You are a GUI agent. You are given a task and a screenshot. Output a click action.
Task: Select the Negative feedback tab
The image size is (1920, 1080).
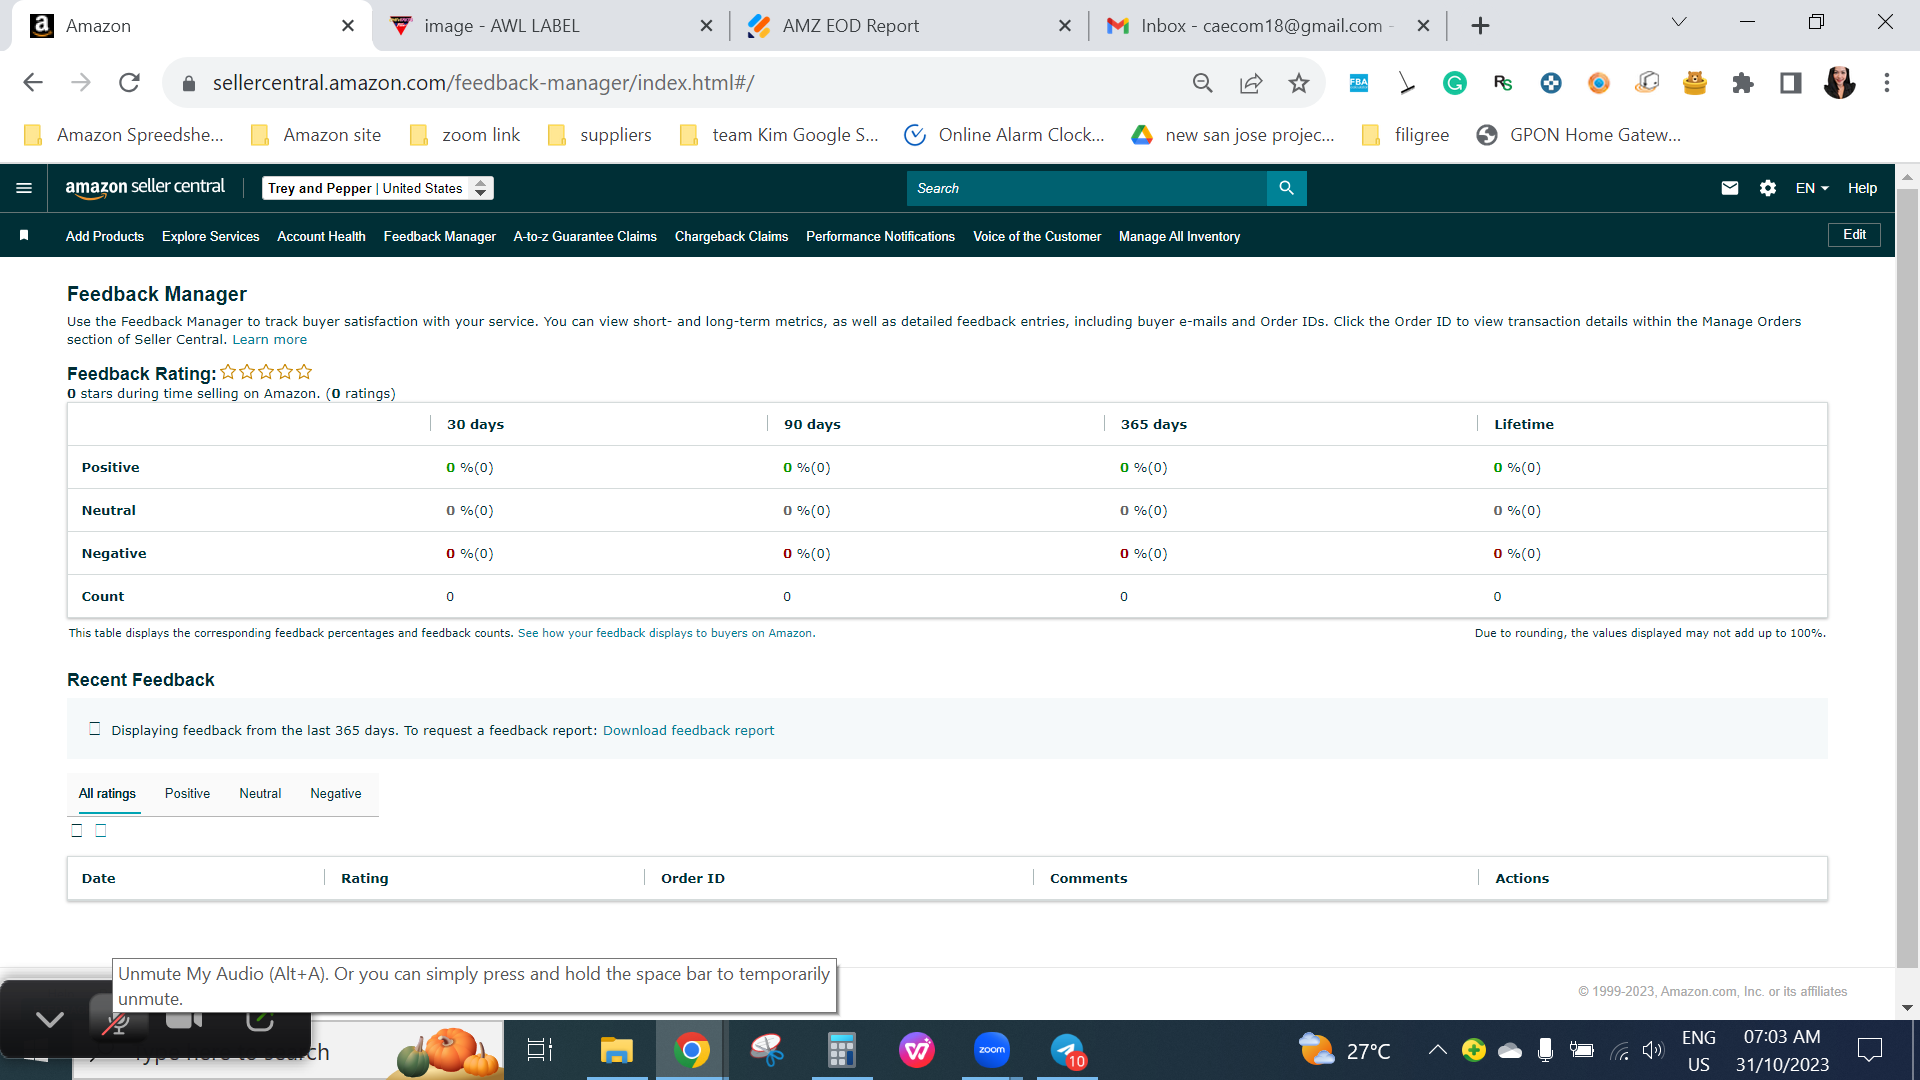point(336,794)
